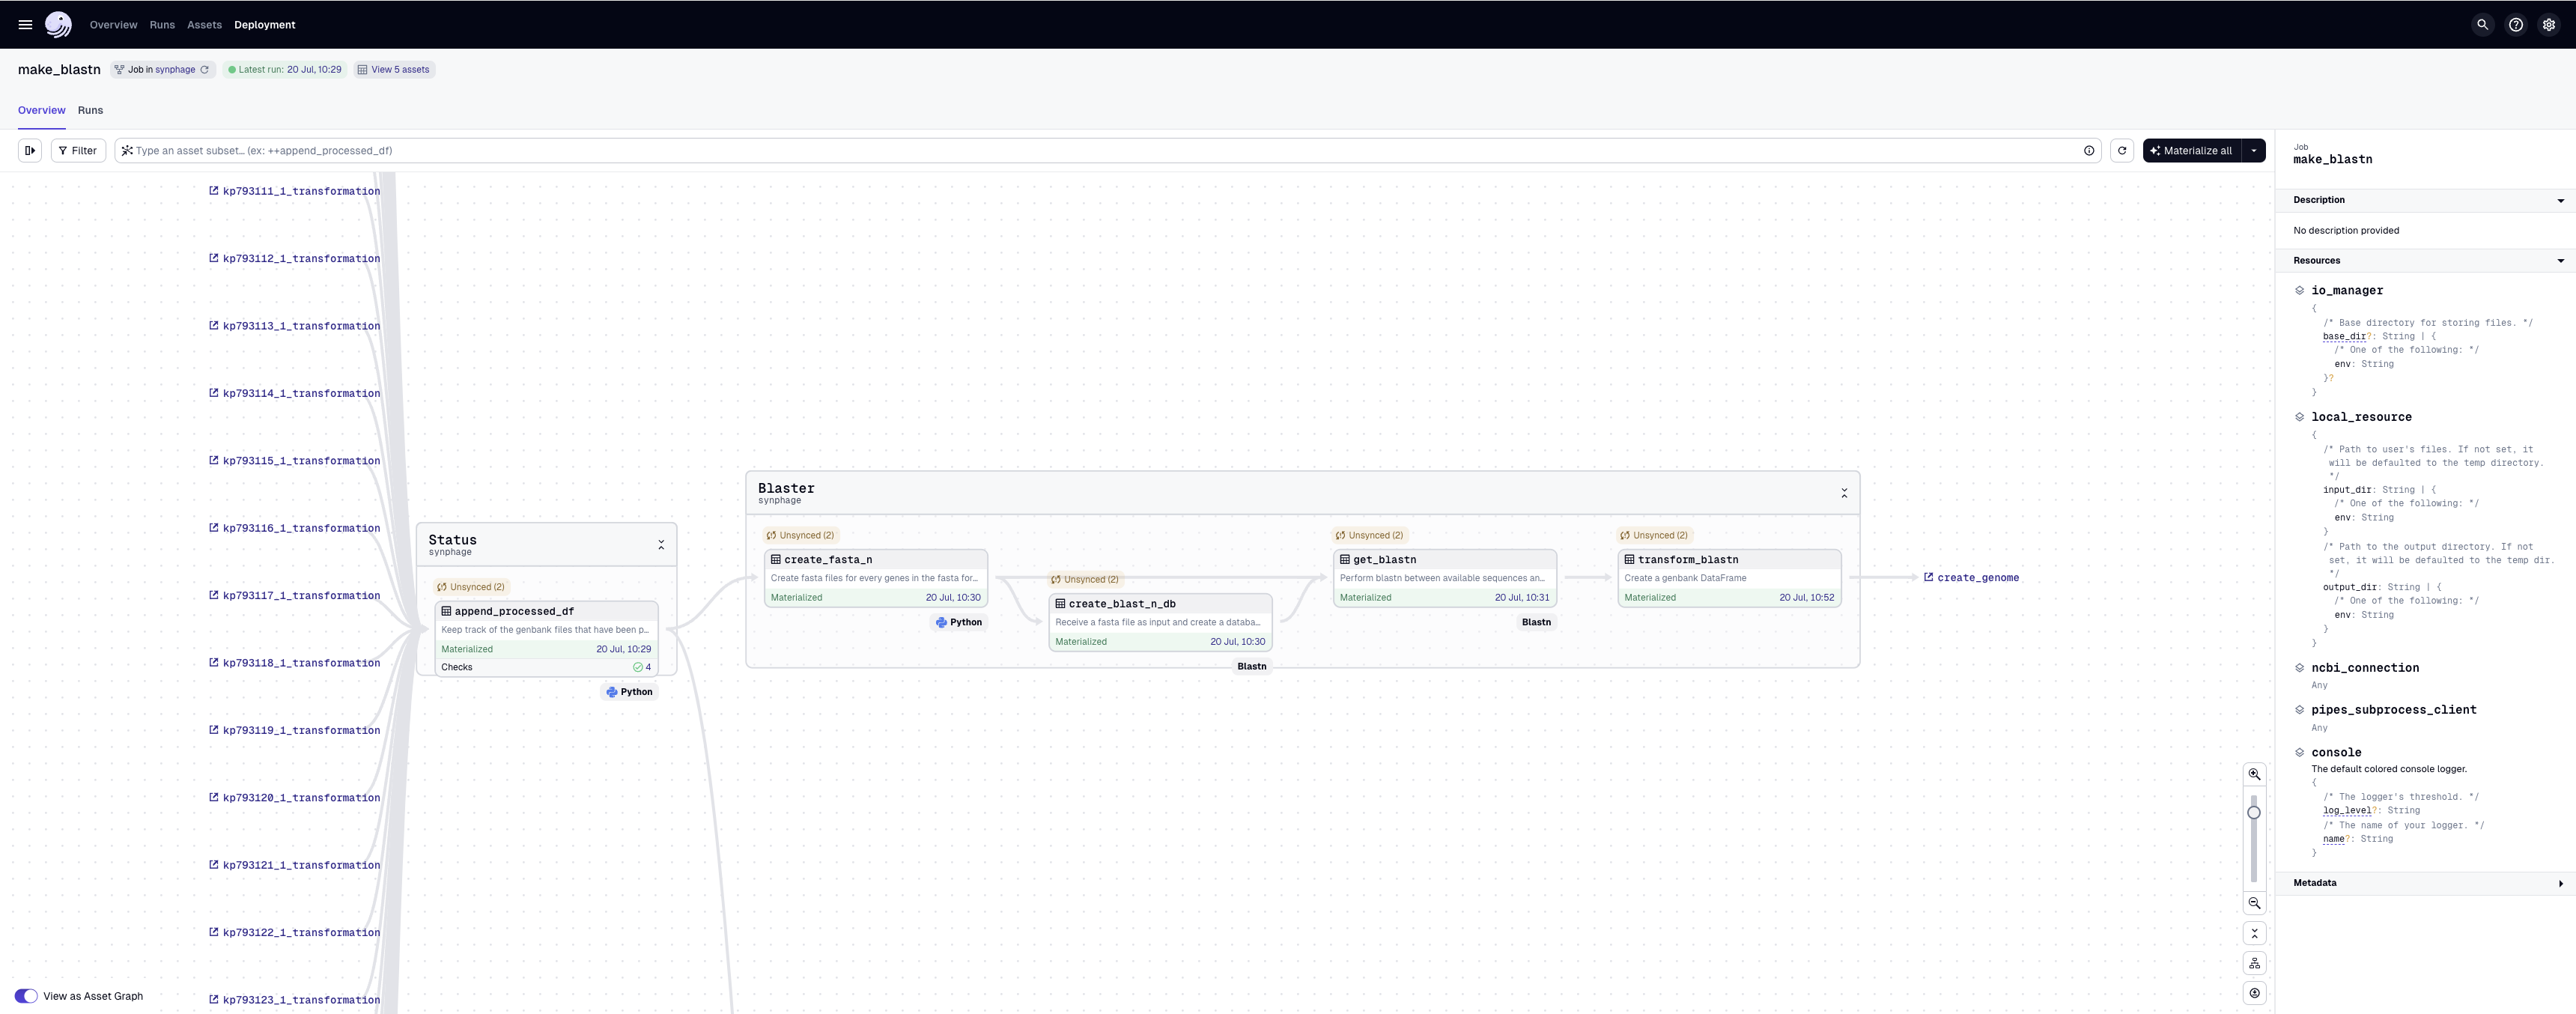Click the io_manager resource icon
2576x1014 pixels.
(2299, 290)
